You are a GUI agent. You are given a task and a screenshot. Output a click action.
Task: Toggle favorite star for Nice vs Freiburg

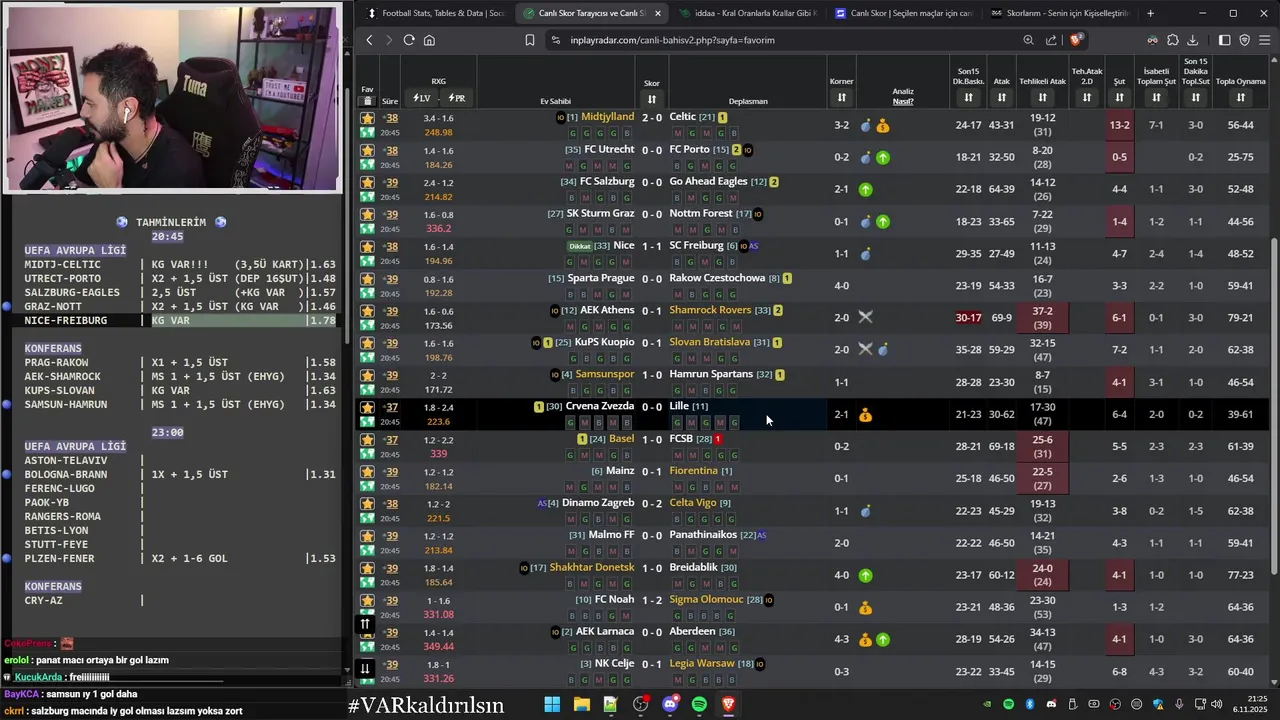[368, 246]
